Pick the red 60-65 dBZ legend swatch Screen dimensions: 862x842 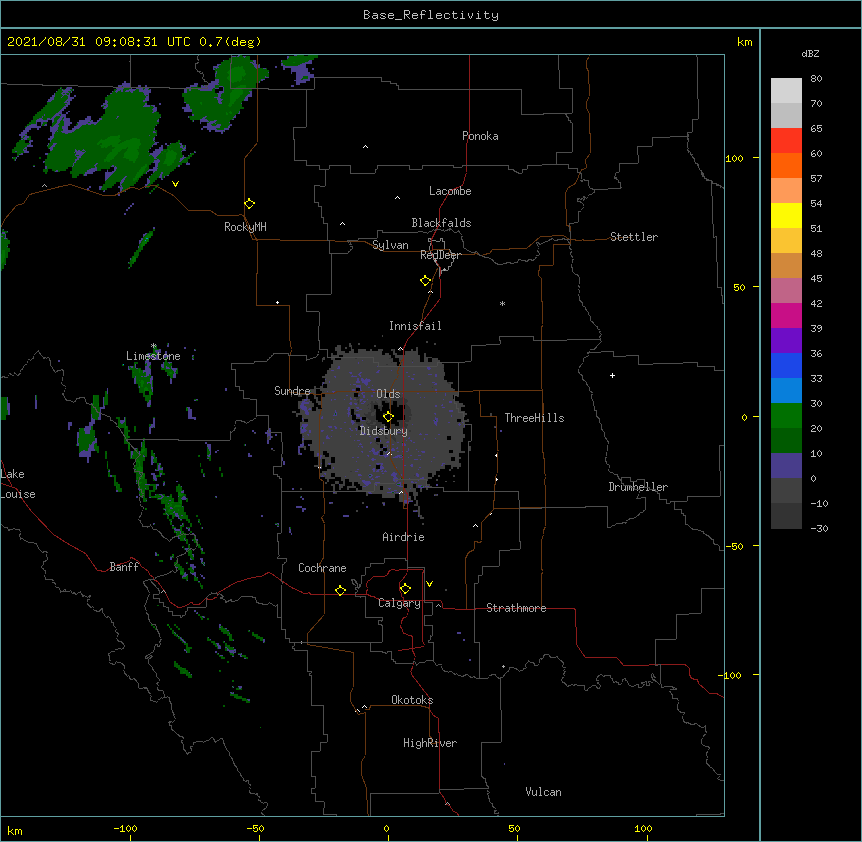[786, 140]
